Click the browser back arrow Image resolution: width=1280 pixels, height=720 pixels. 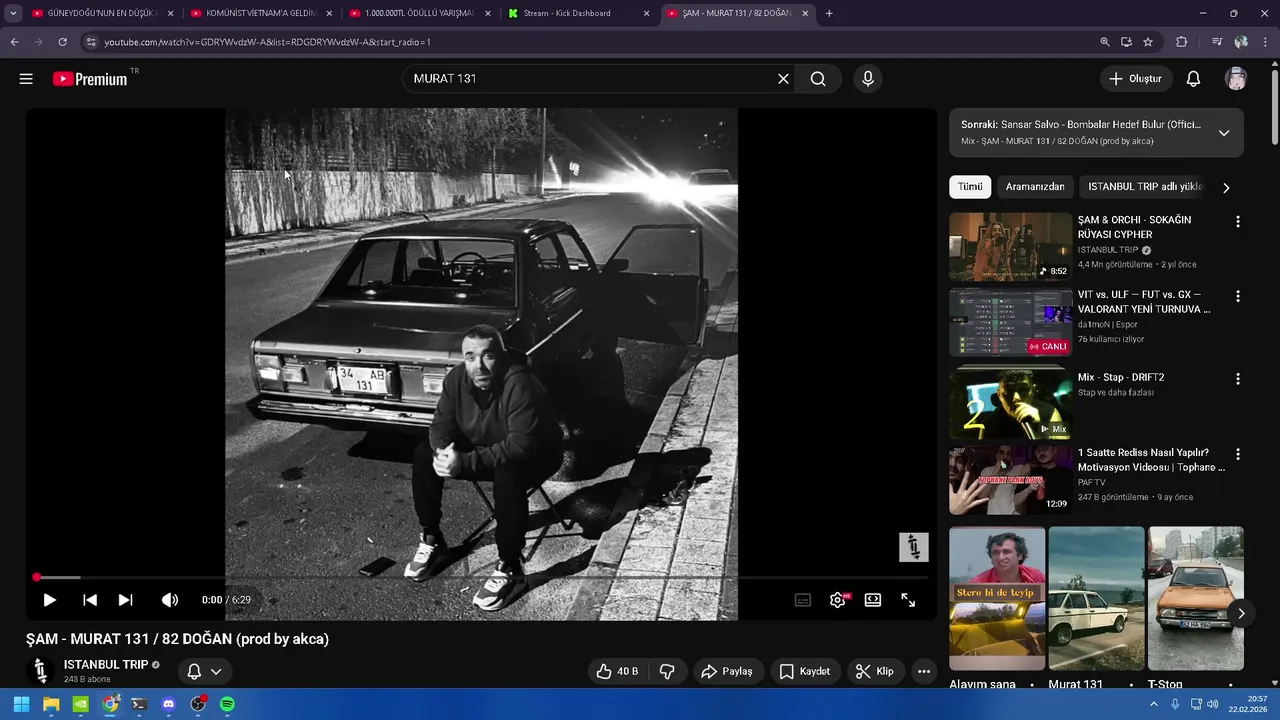point(14,42)
